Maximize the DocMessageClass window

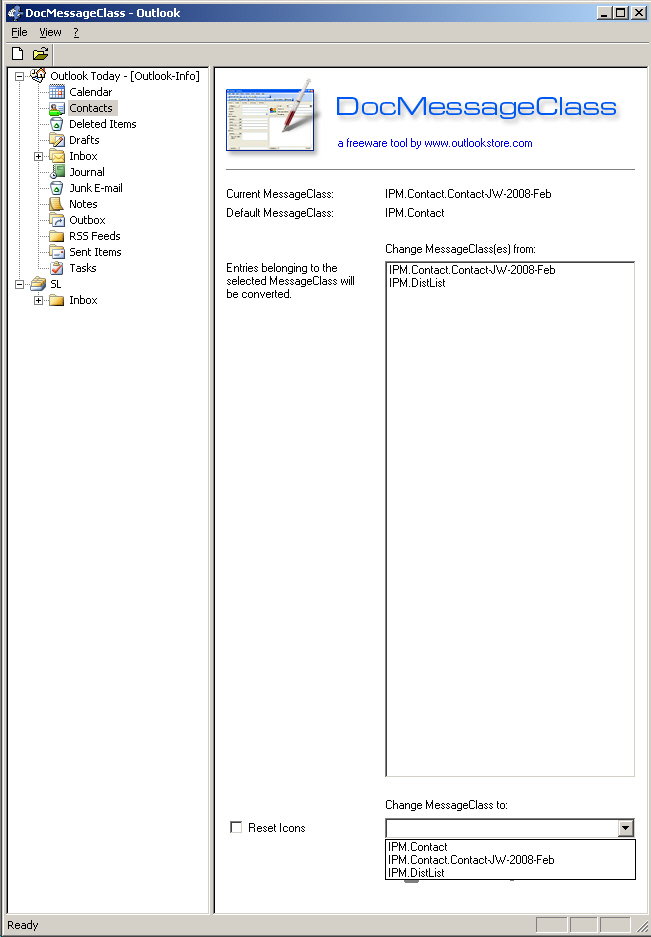[621, 13]
